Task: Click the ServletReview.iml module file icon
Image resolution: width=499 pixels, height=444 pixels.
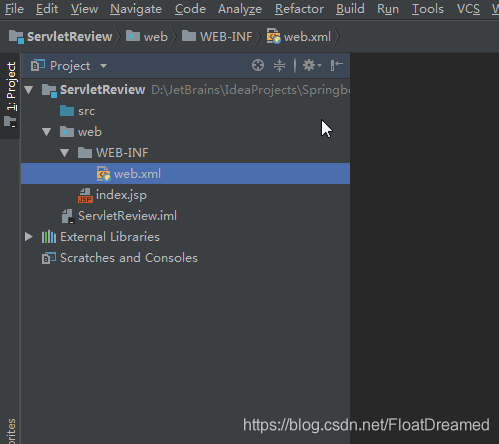Action: click(68, 216)
